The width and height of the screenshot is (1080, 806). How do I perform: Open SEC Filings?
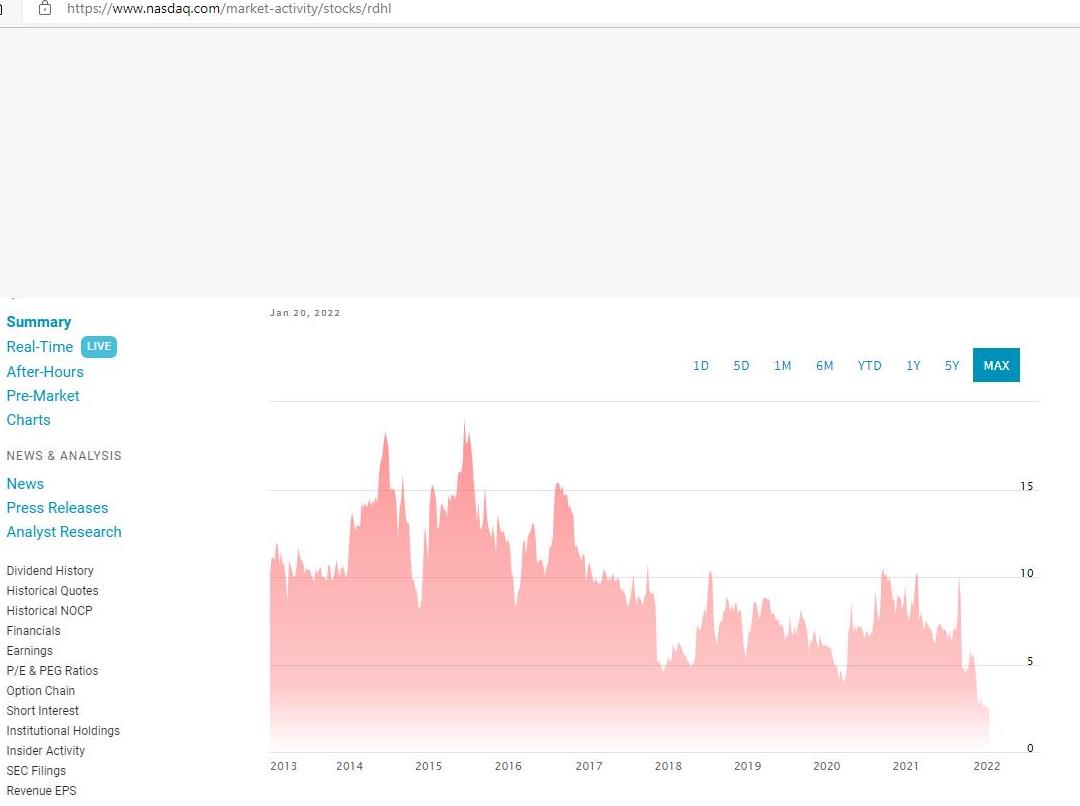[36, 770]
